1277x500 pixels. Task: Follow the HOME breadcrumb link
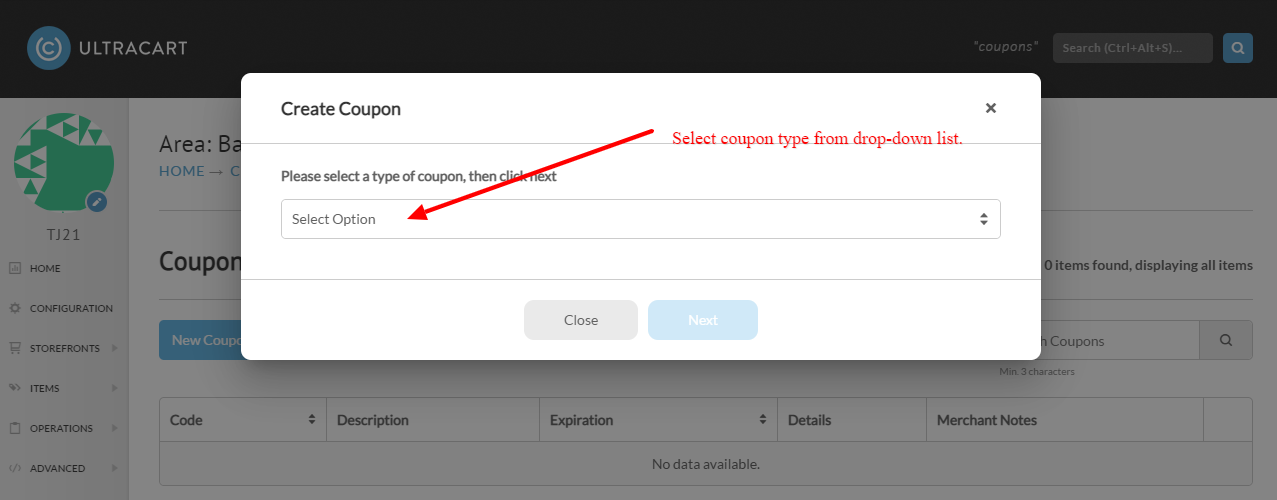181,171
